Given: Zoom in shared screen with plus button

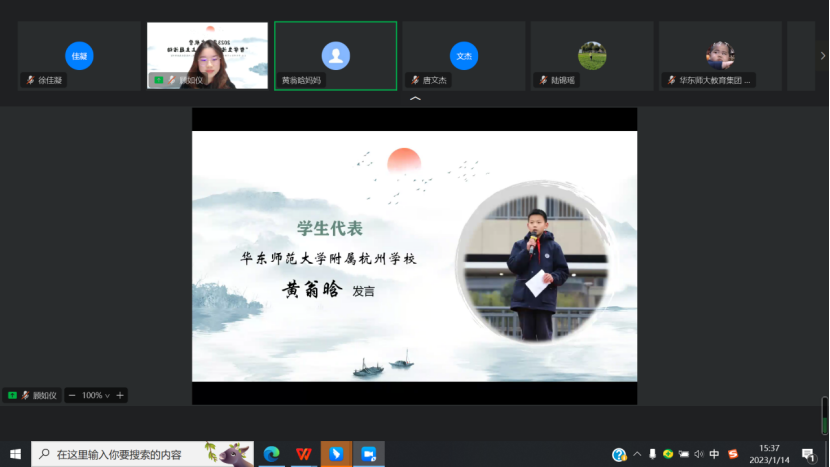Looking at the screenshot, I should tap(120, 395).
